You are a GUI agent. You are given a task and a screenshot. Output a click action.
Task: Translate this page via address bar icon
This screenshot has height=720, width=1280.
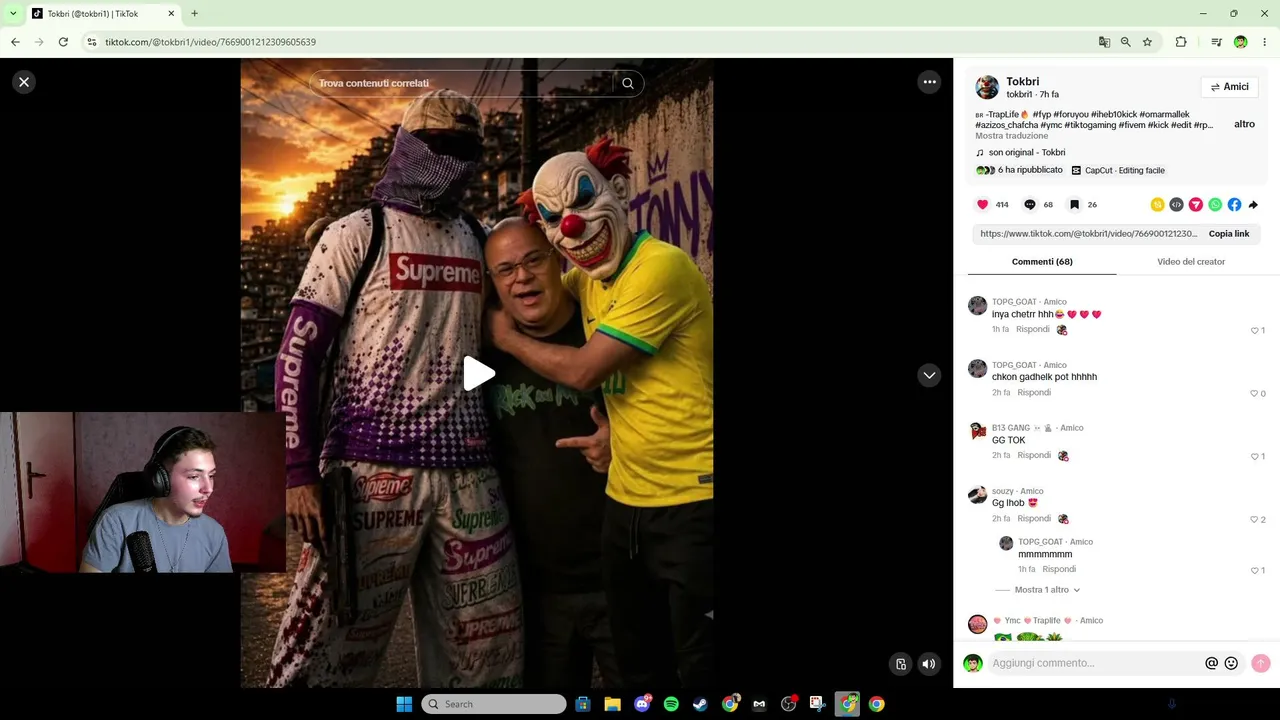[x=1104, y=42]
